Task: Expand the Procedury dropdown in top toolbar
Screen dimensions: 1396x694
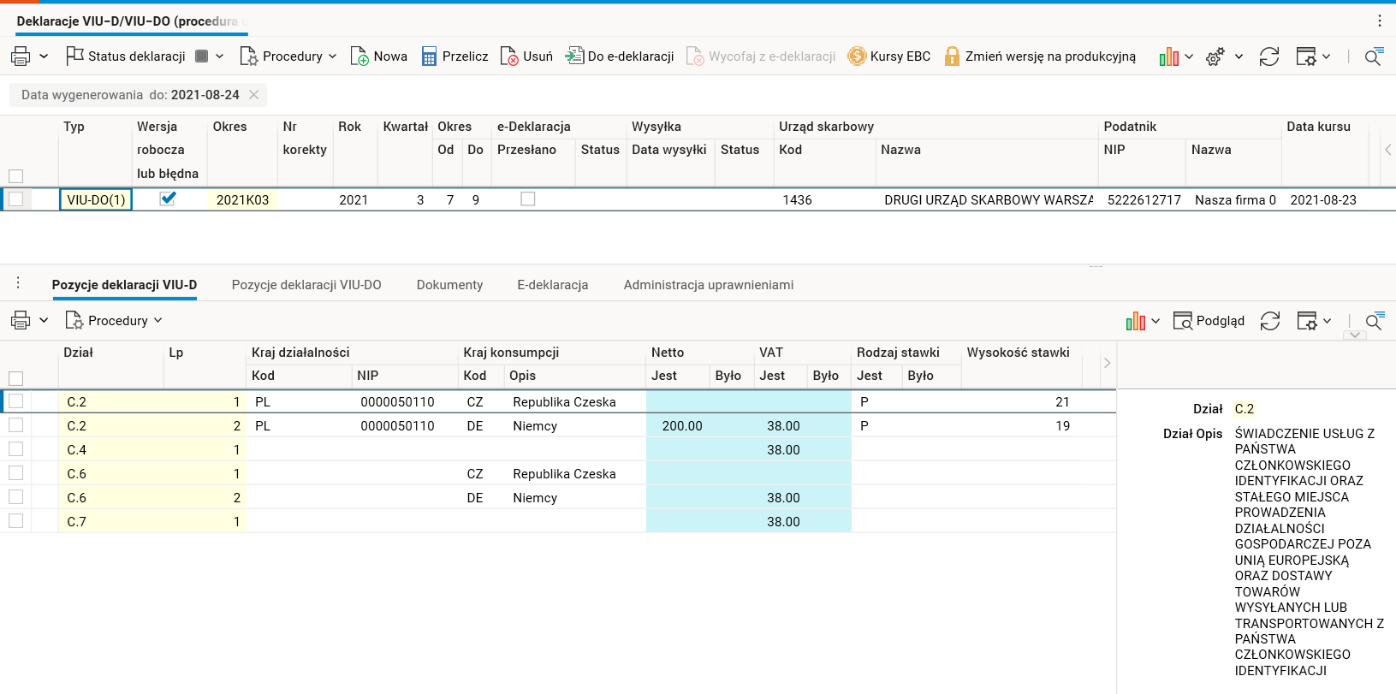Action: tap(333, 57)
